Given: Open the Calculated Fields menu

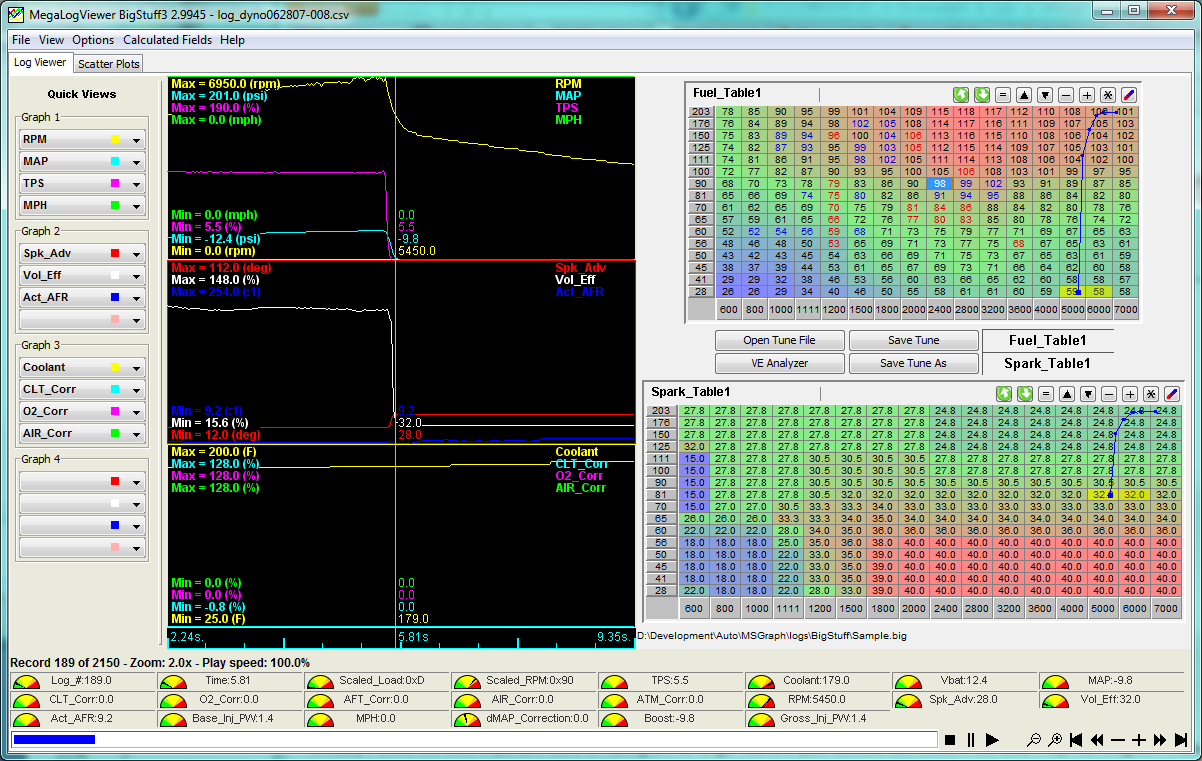Looking at the screenshot, I should [x=167, y=40].
